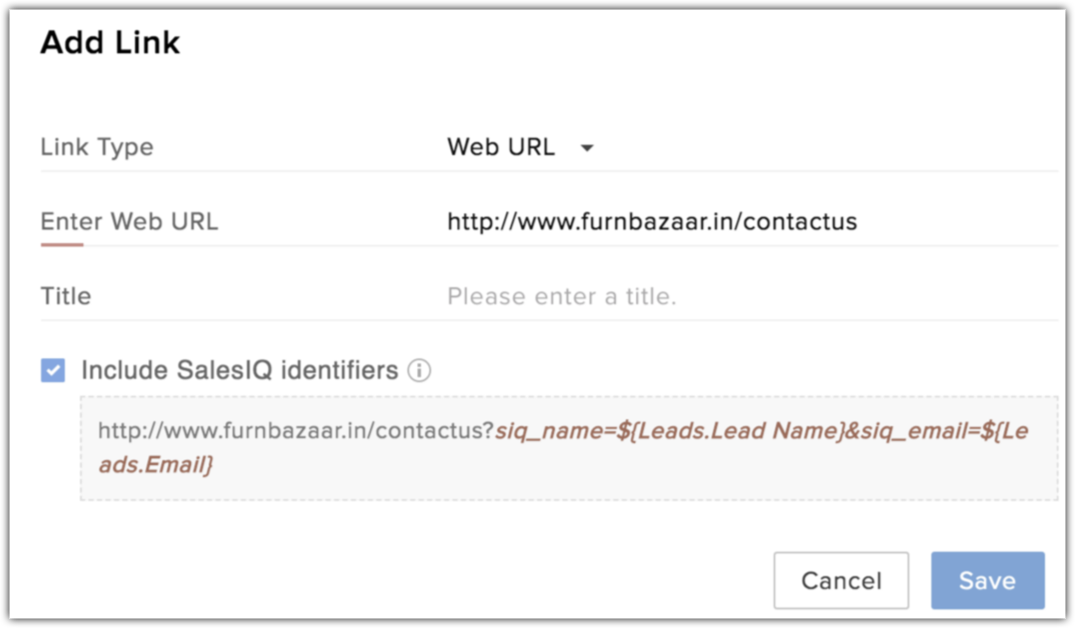Image resolution: width=1075 pixels, height=628 pixels.
Task: Open the Web URL link type selector
Action: tap(501, 147)
